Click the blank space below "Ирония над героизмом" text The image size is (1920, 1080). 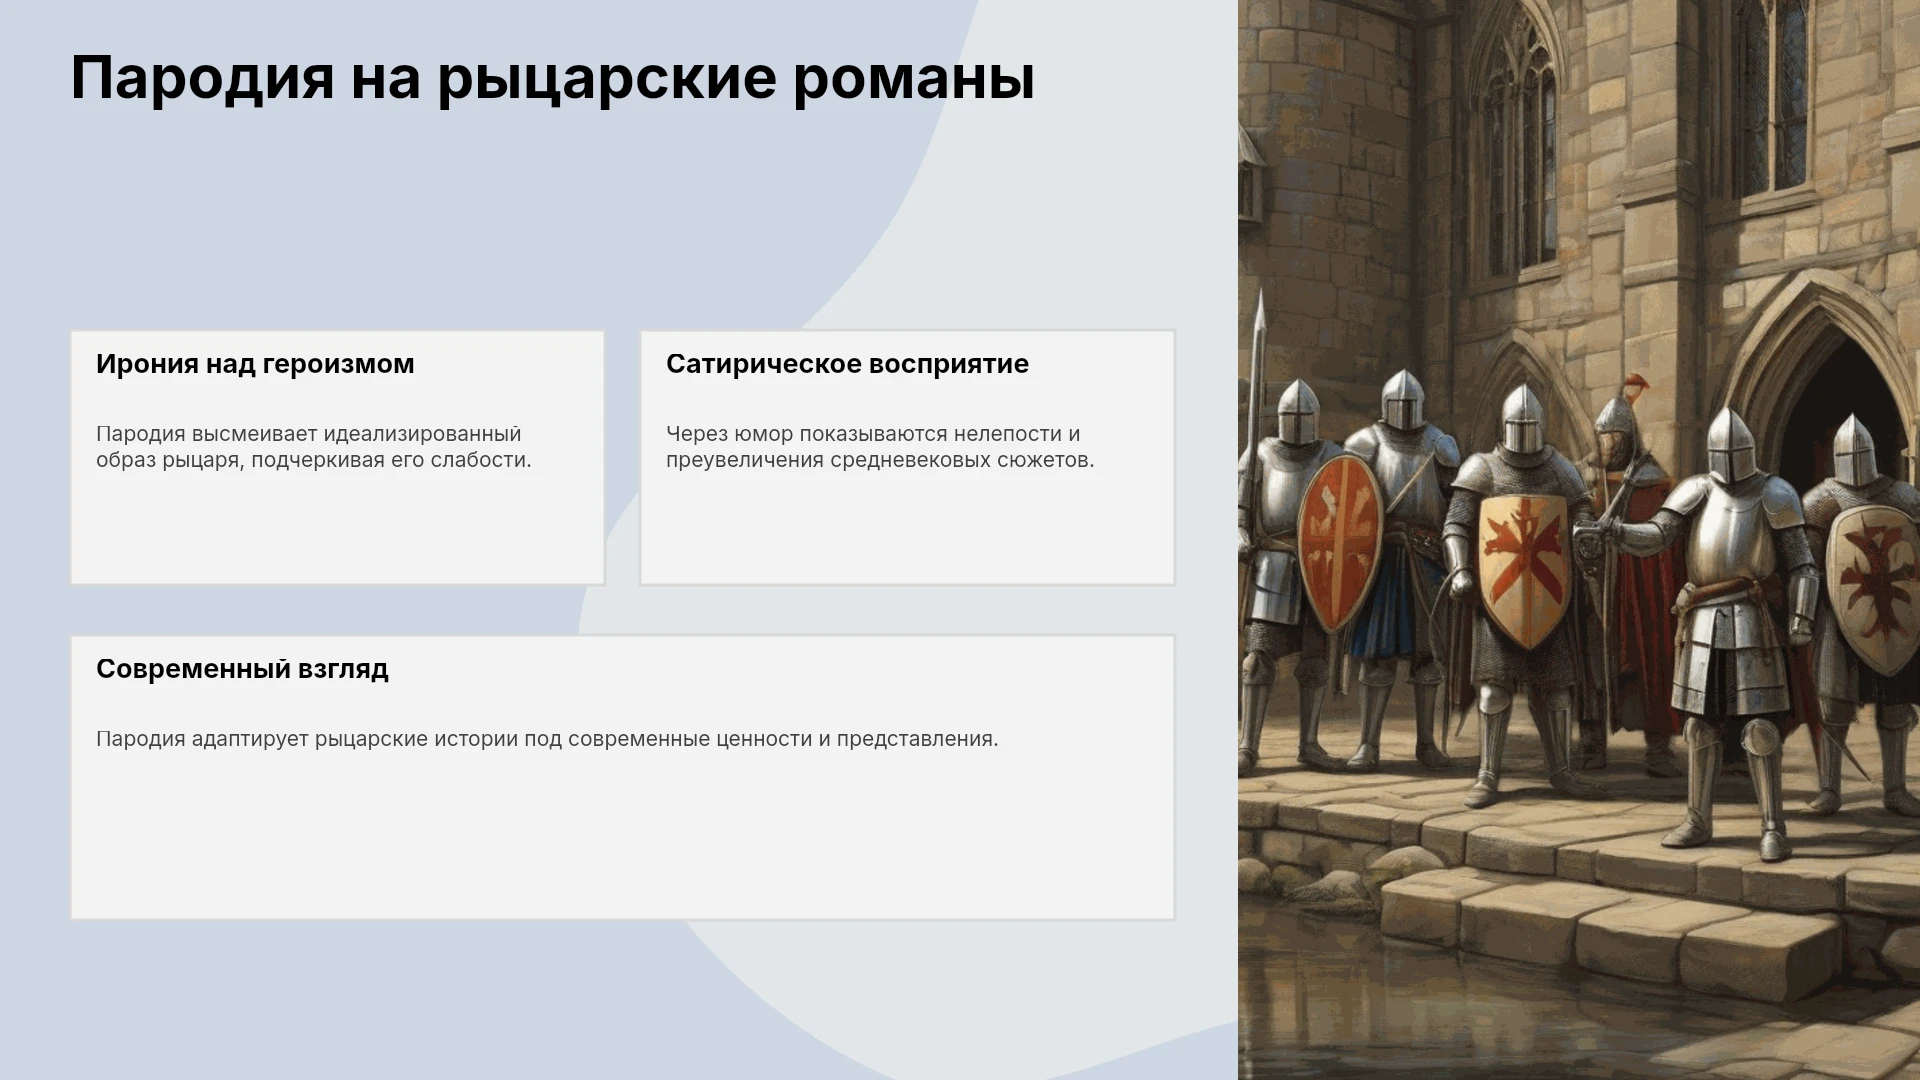[x=337, y=530]
